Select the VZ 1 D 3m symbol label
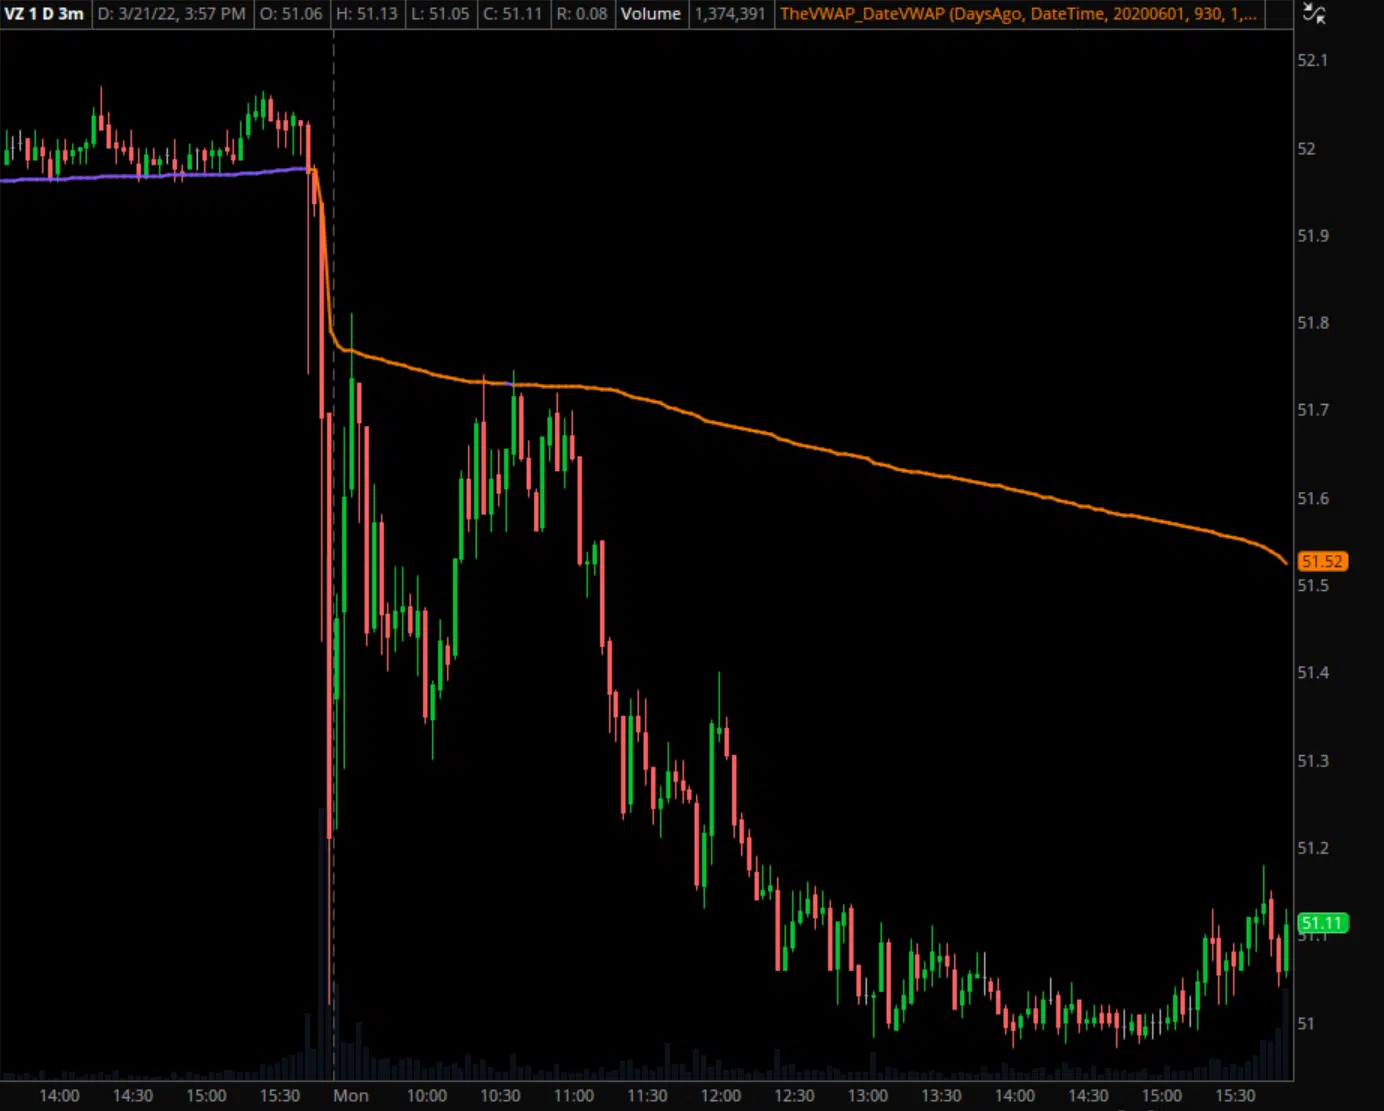 coord(44,14)
